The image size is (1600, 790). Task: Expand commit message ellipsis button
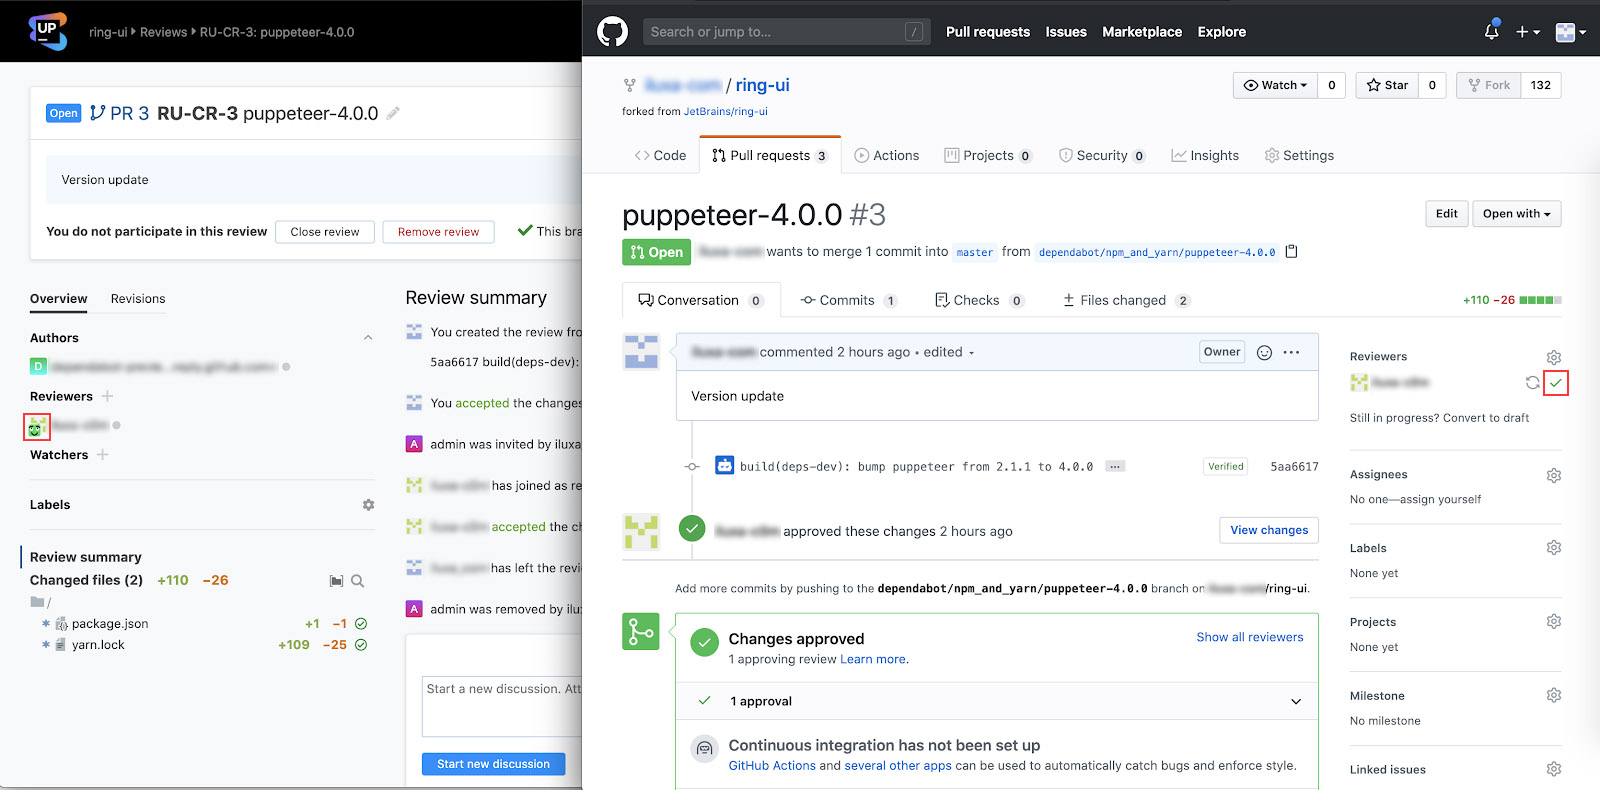click(x=1116, y=467)
